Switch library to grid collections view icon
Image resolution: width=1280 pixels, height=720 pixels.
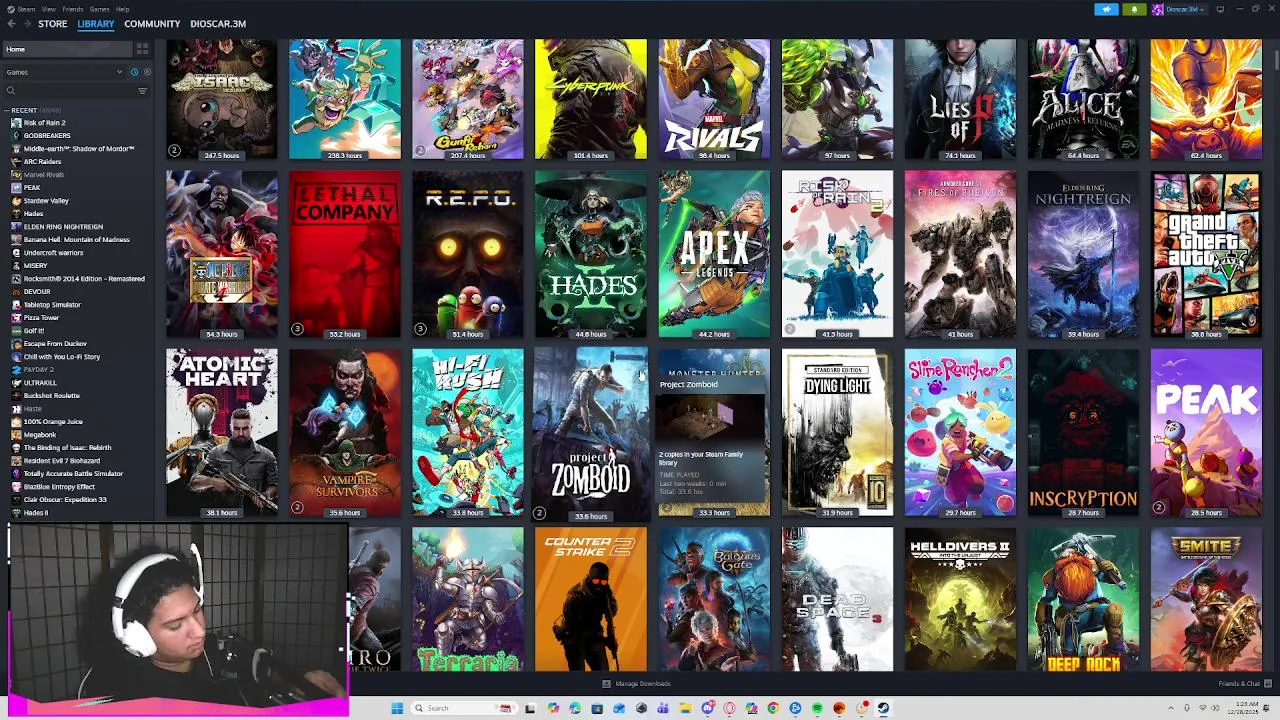tap(142, 49)
